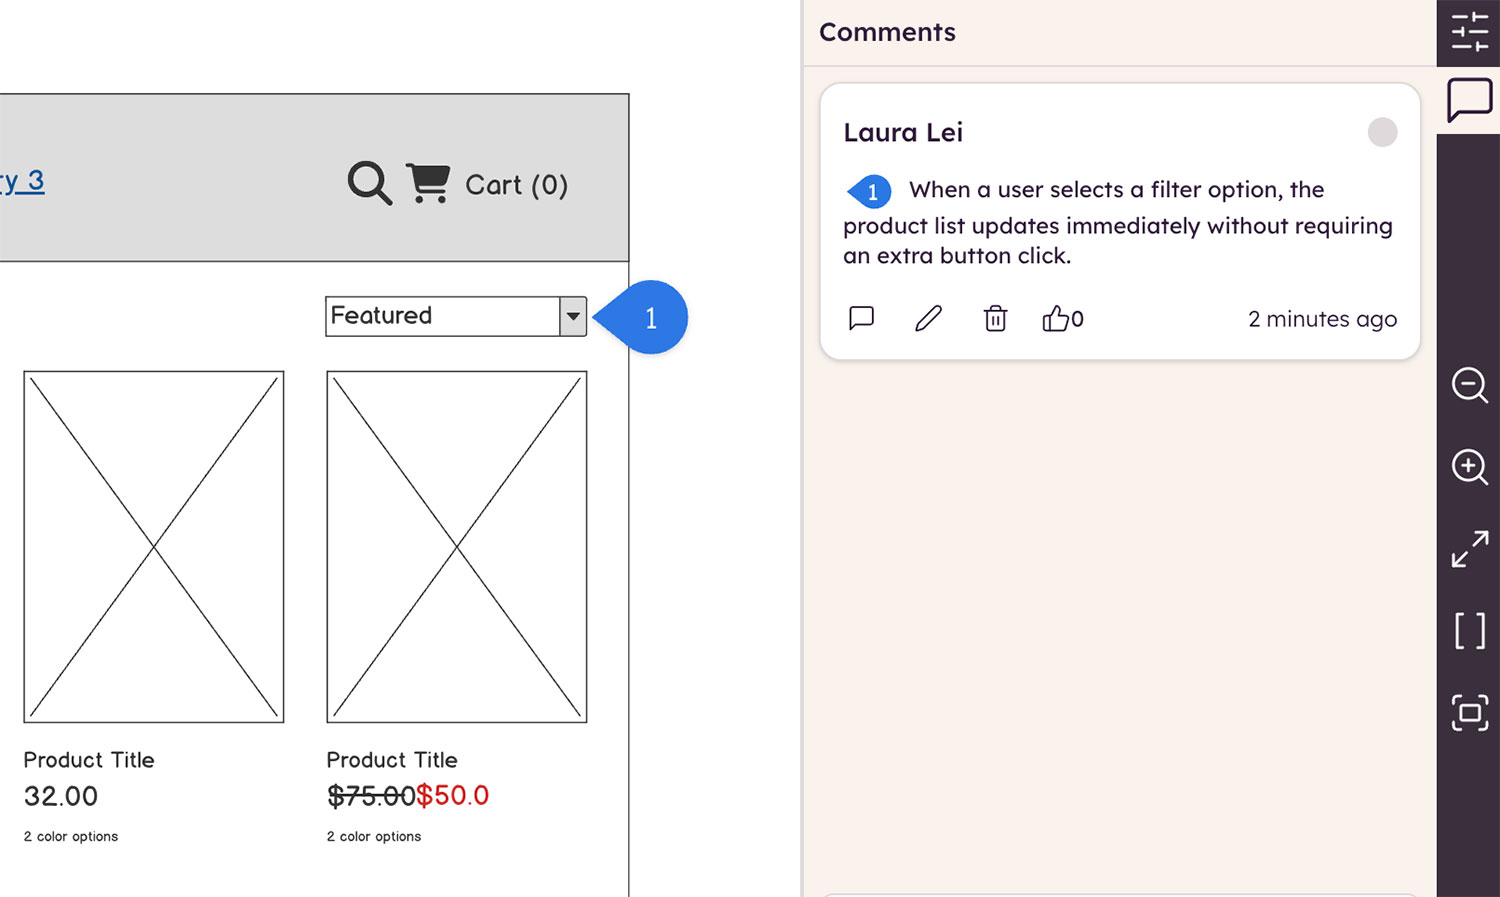Click the zoom in magnifier icon
Viewport: 1500px width, 897px height.
tap(1469, 466)
